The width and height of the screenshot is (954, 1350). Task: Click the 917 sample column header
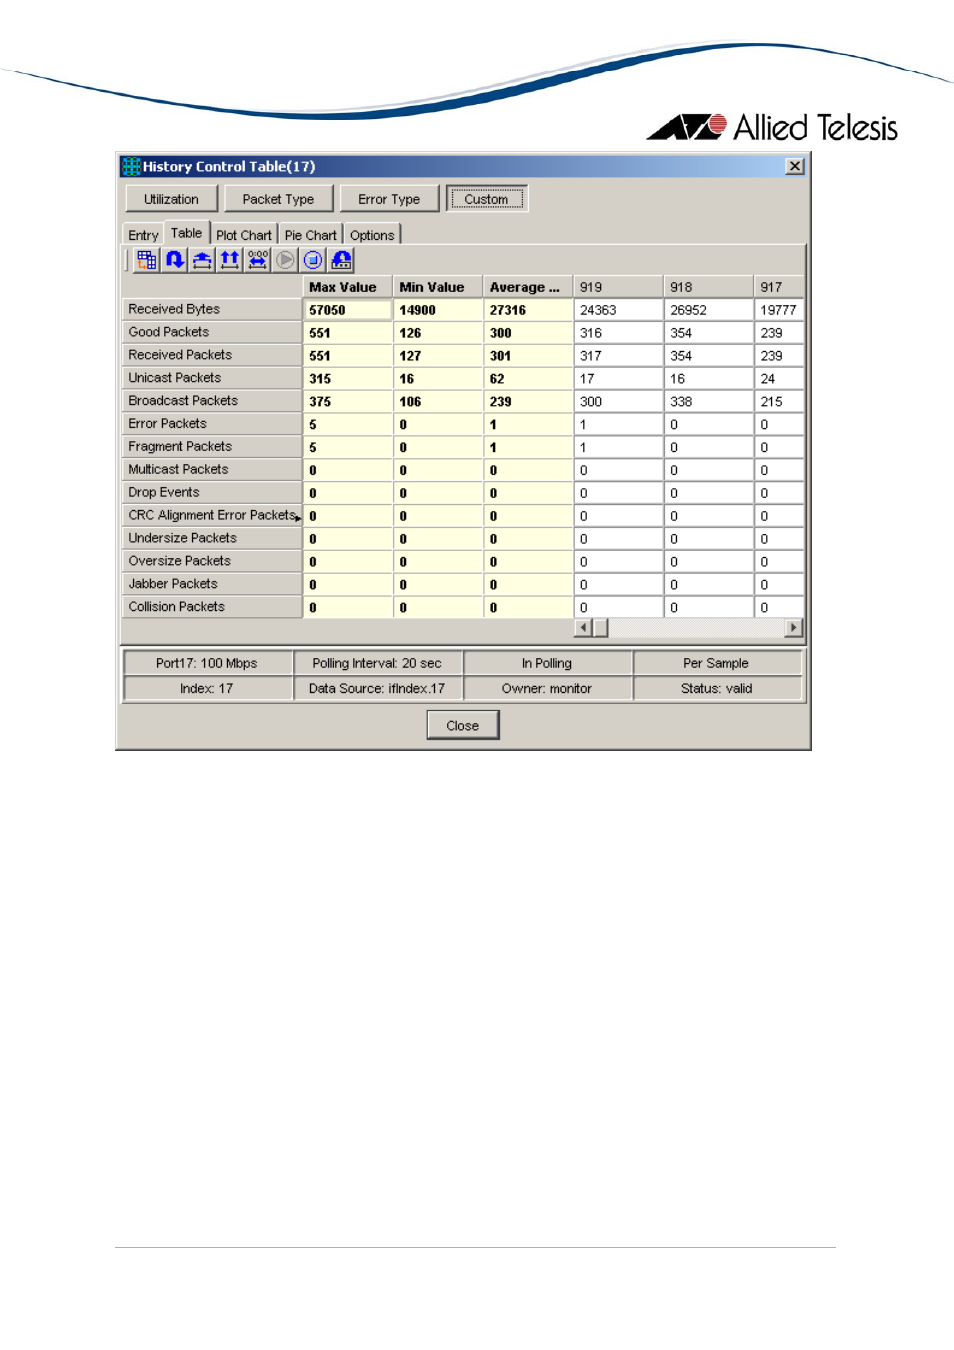779,287
